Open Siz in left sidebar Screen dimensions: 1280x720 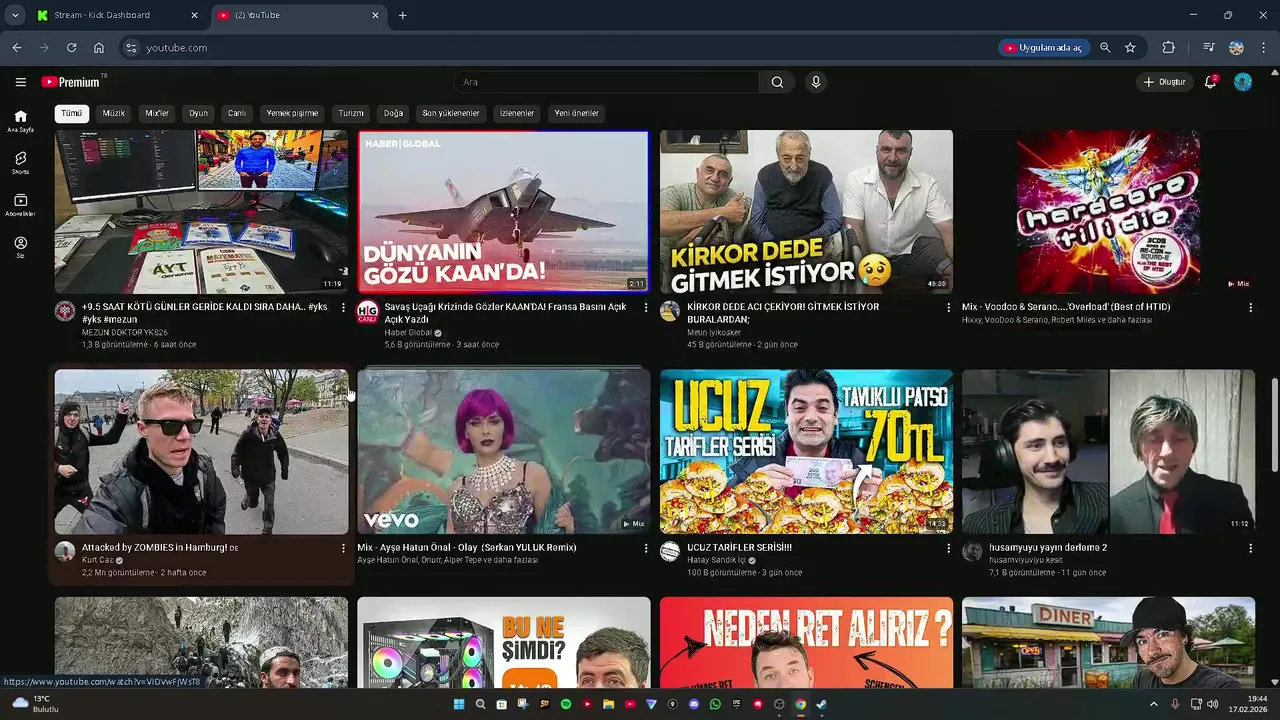tap(20, 247)
